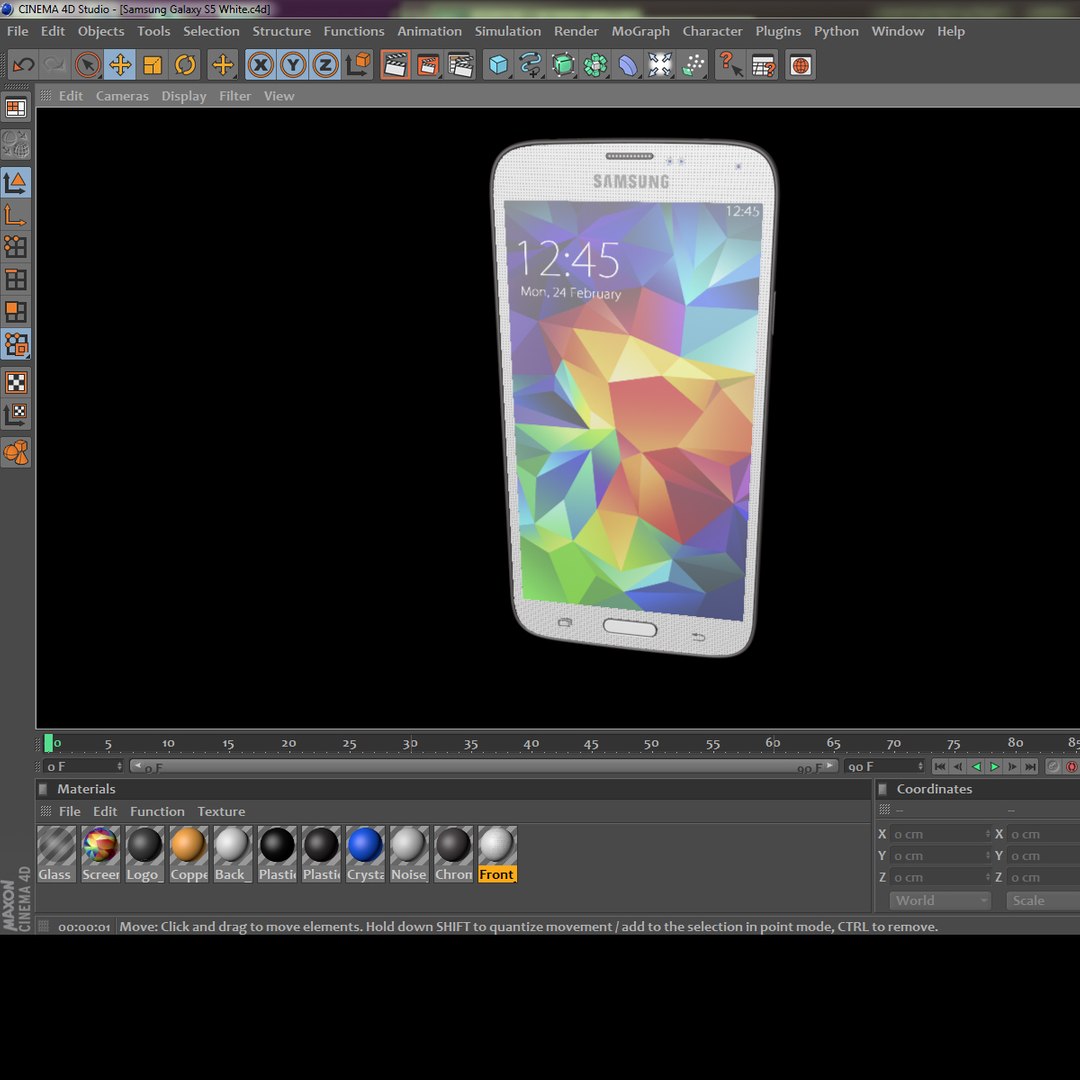Toggle the highlighted component selection mode icon

coord(16,344)
